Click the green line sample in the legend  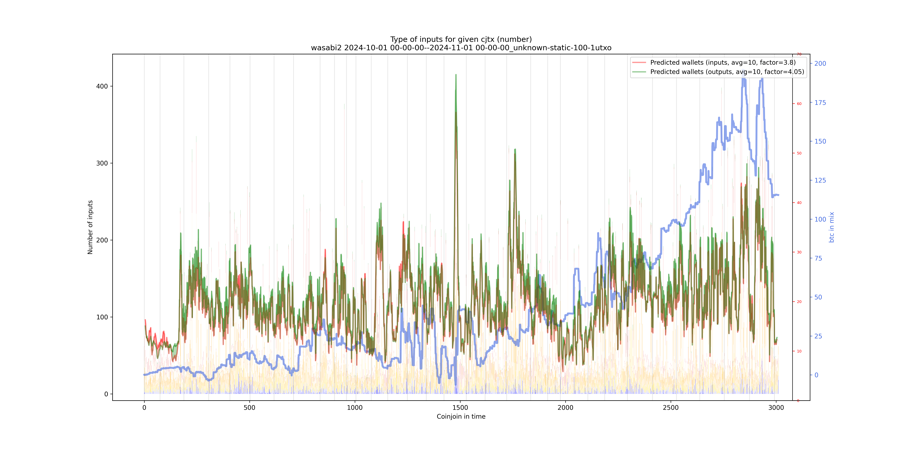click(639, 71)
